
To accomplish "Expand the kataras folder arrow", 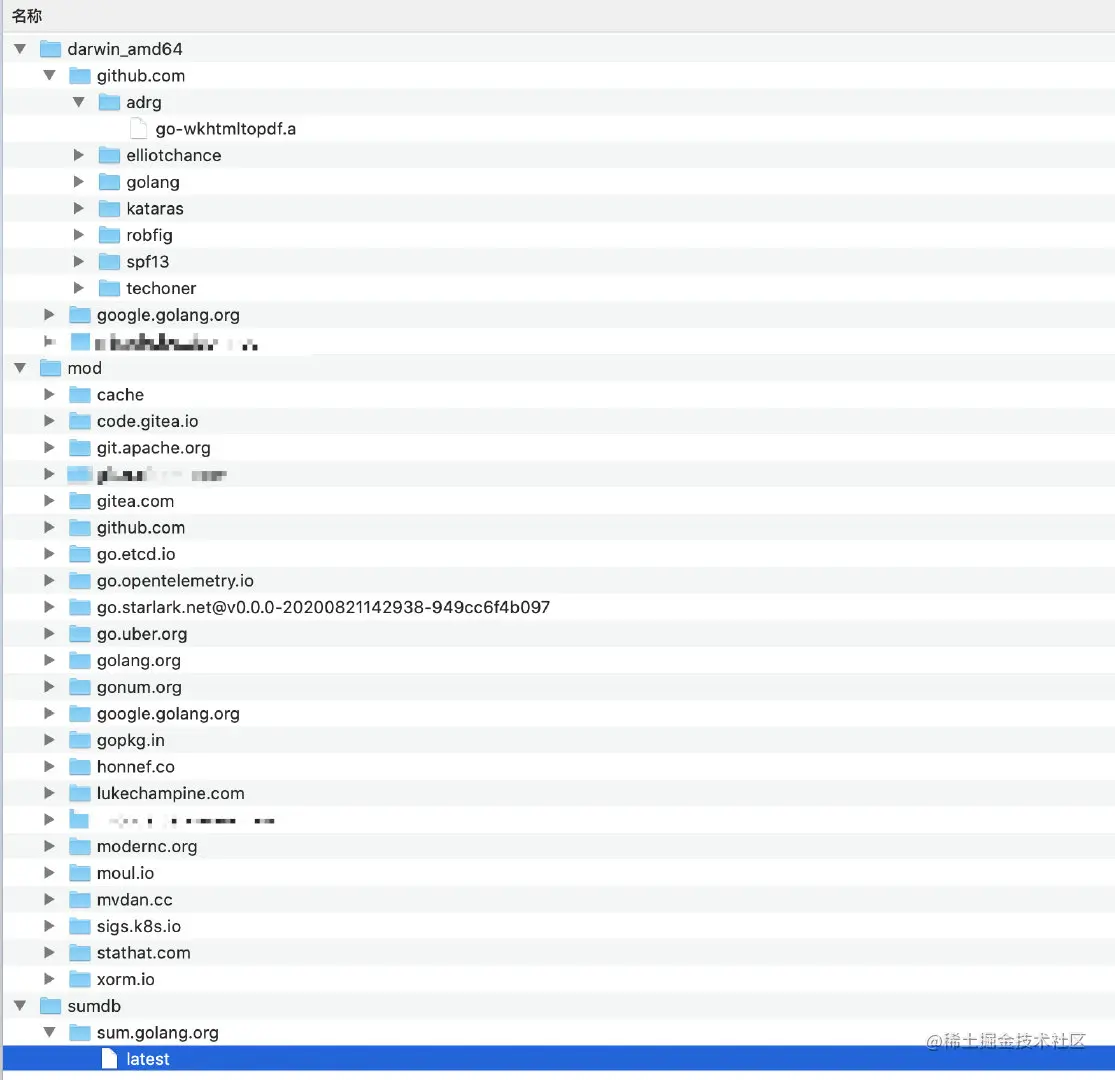I will (x=79, y=208).
